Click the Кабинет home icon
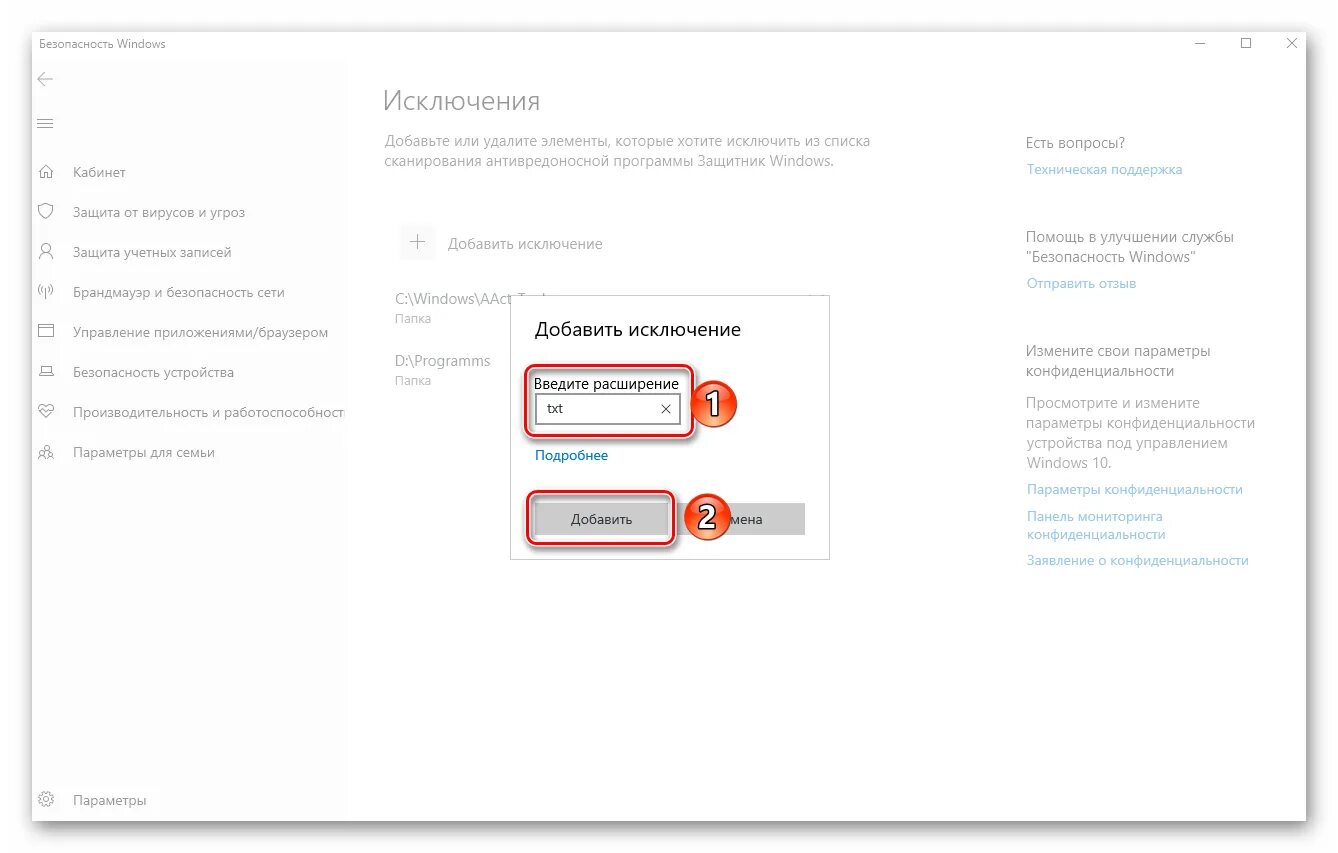This screenshot has height=853, width=1338. (45, 172)
